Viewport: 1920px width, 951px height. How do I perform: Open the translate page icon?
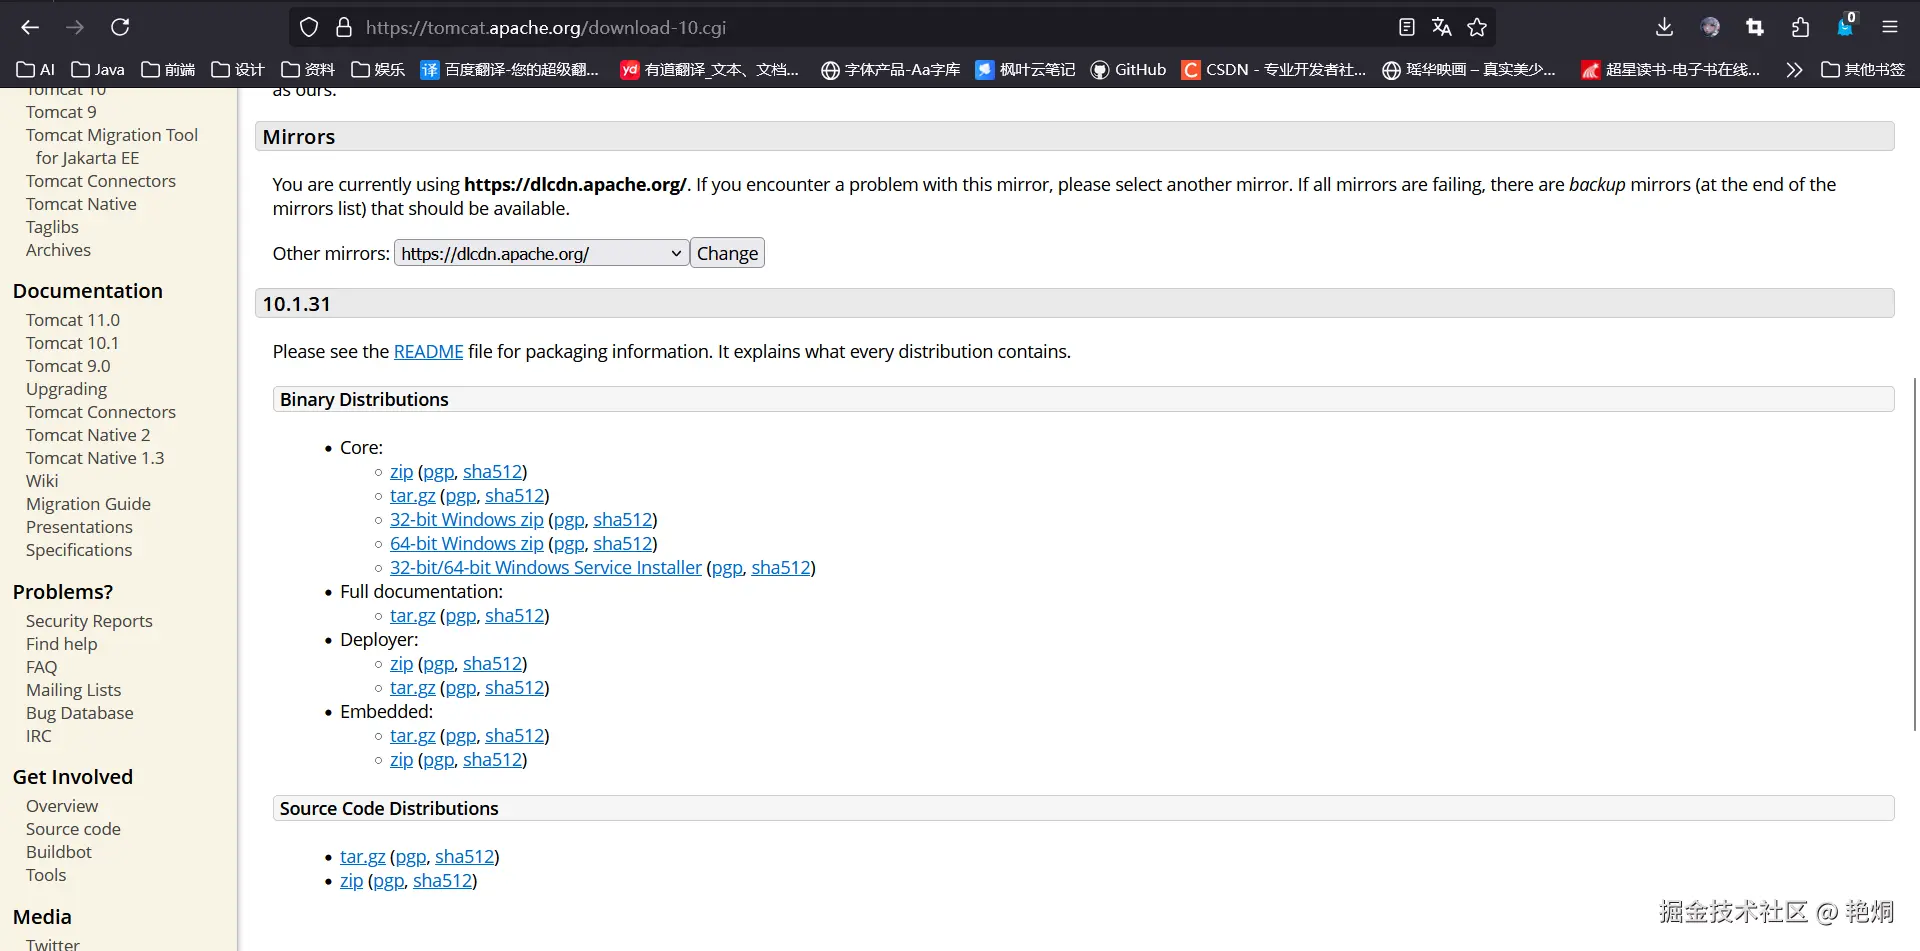(x=1441, y=27)
